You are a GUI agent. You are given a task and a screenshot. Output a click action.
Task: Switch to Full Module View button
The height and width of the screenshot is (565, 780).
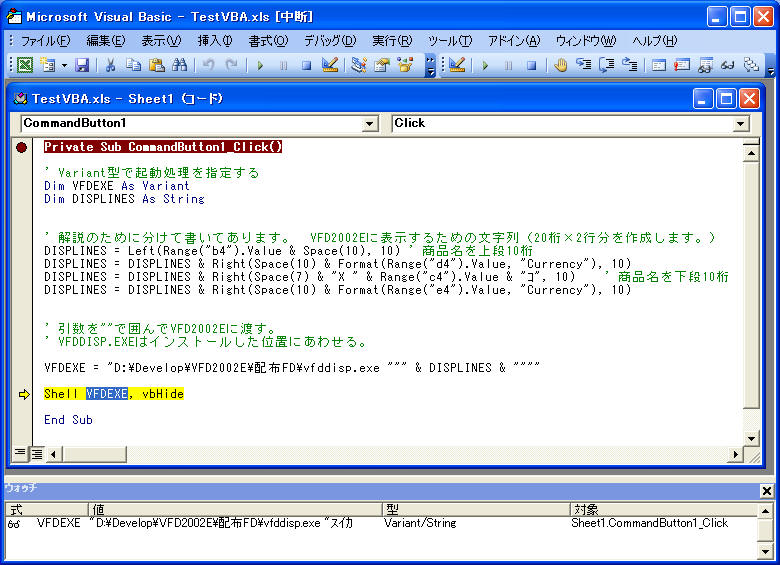click(37, 454)
